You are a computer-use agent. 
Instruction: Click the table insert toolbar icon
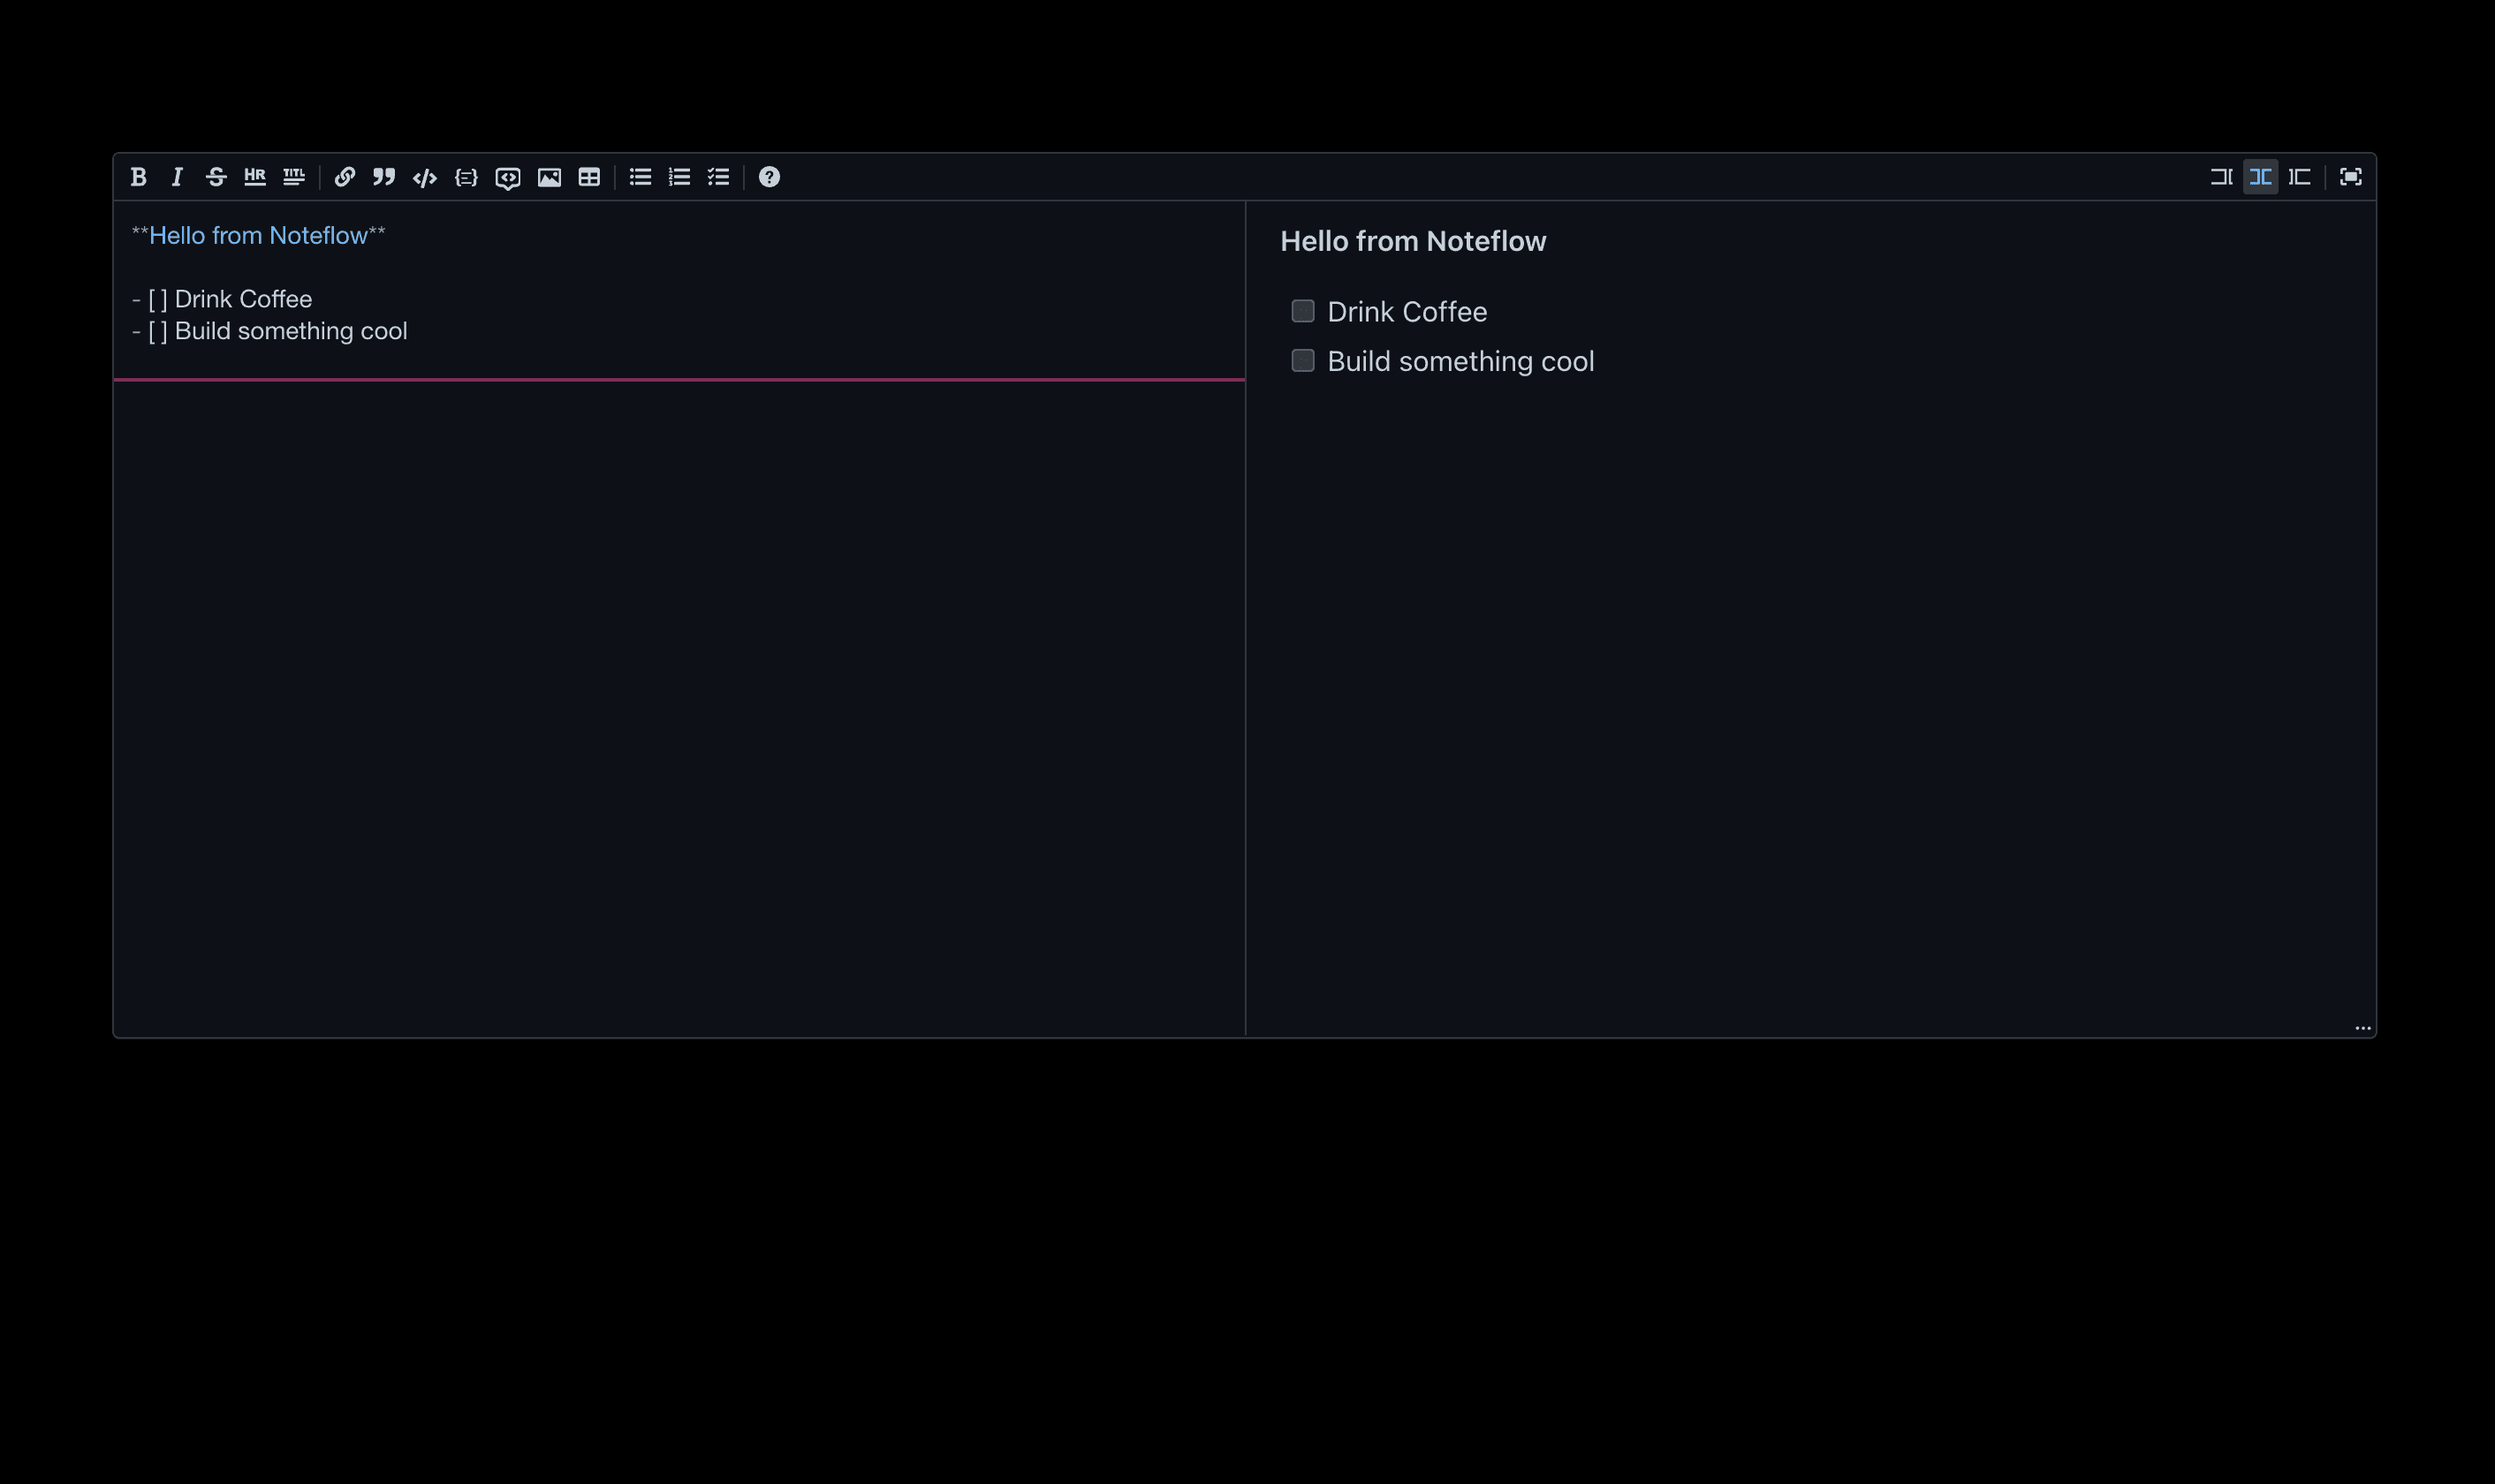[x=588, y=177]
